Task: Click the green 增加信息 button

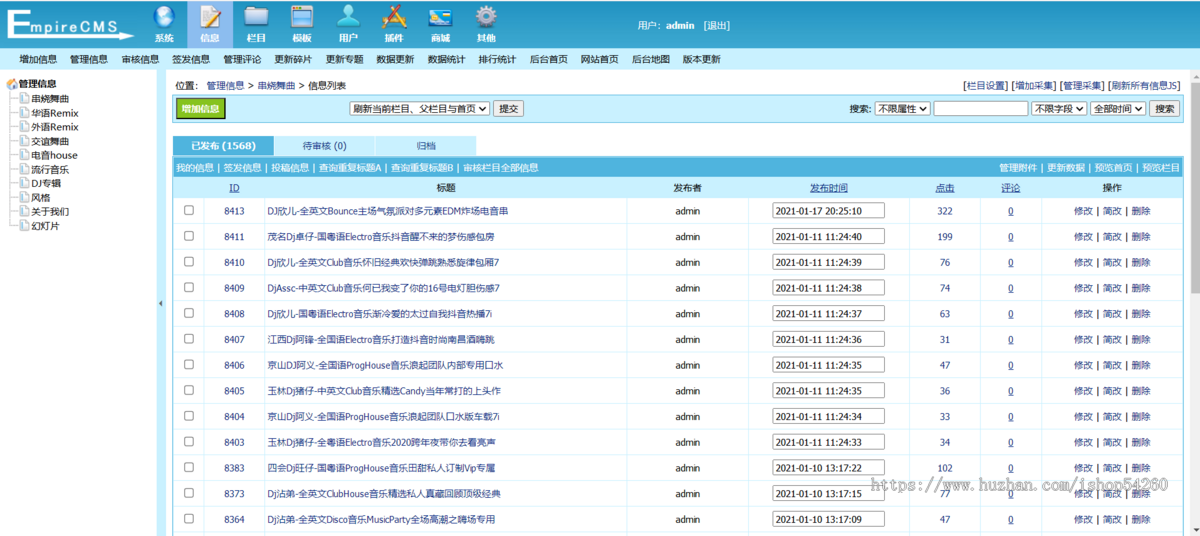Action: click(201, 109)
